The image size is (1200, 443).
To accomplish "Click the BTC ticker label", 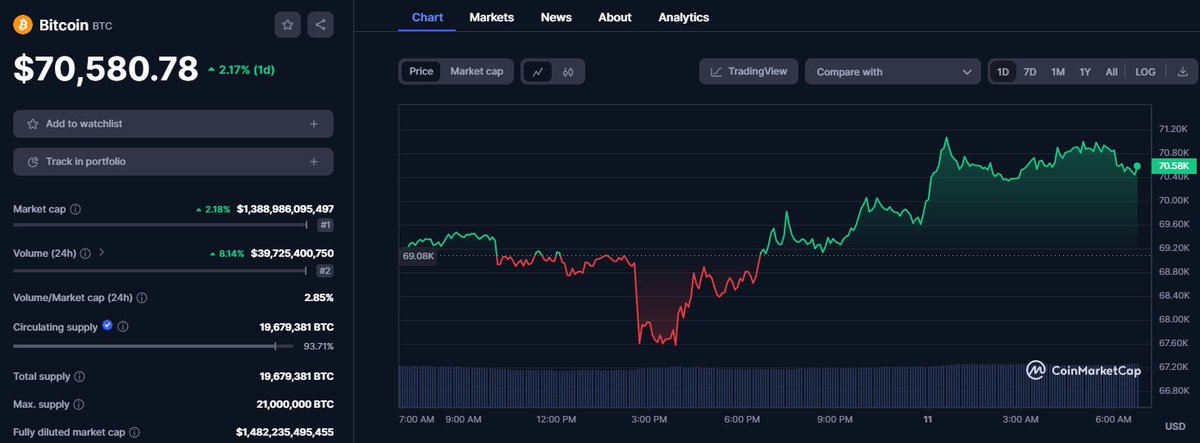I will (102, 26).
